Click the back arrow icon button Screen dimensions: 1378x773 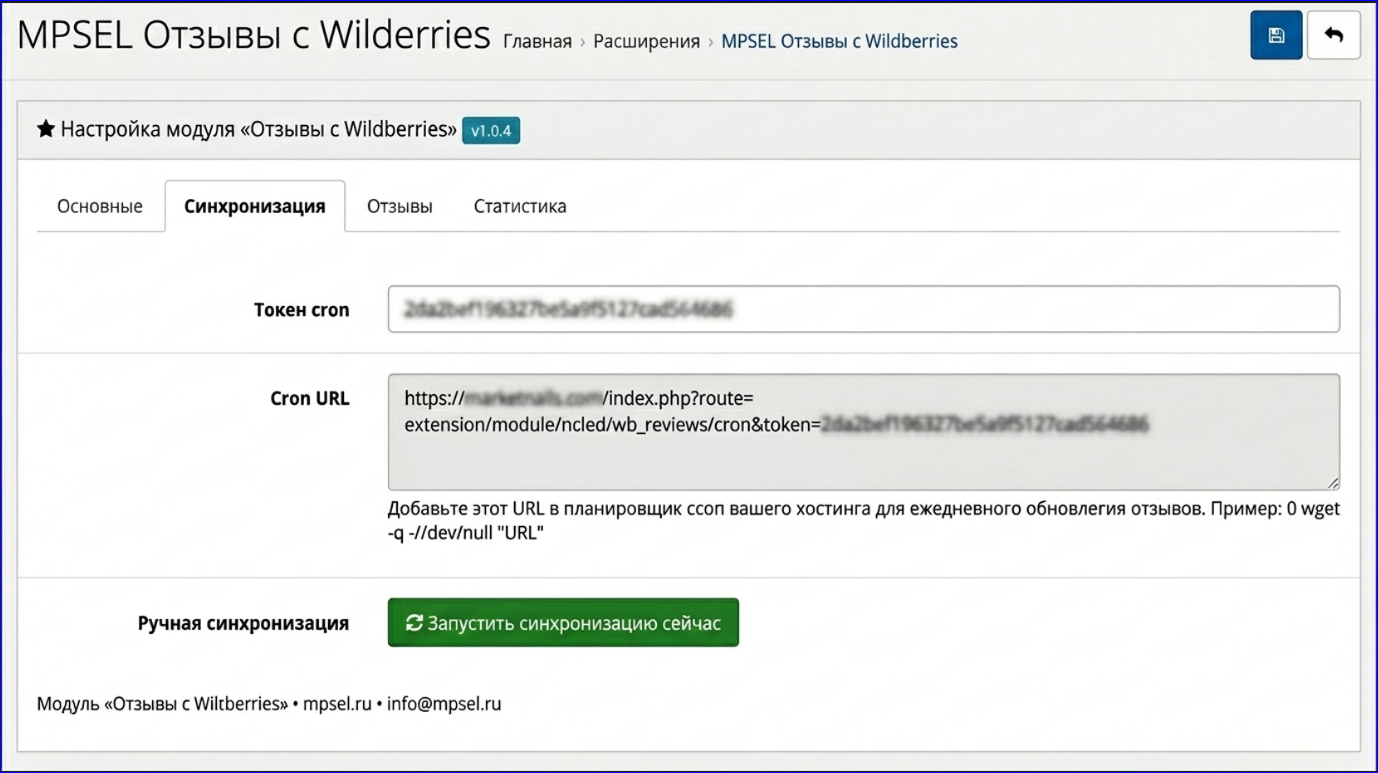1334,36
